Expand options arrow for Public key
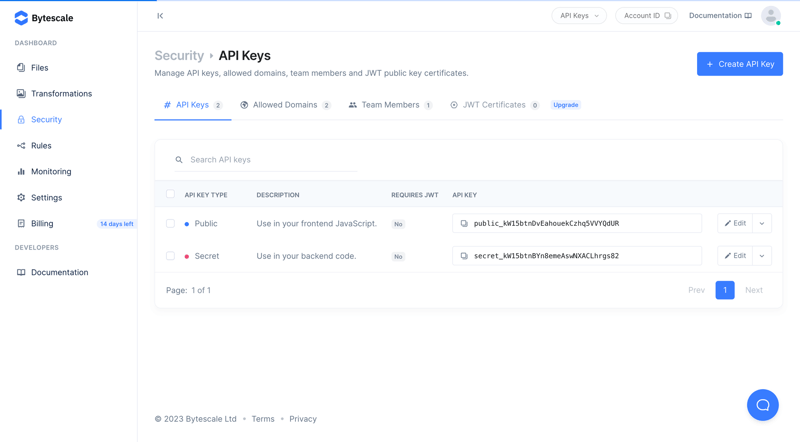Viewport: 800px width, 442px height. [762, 224]
